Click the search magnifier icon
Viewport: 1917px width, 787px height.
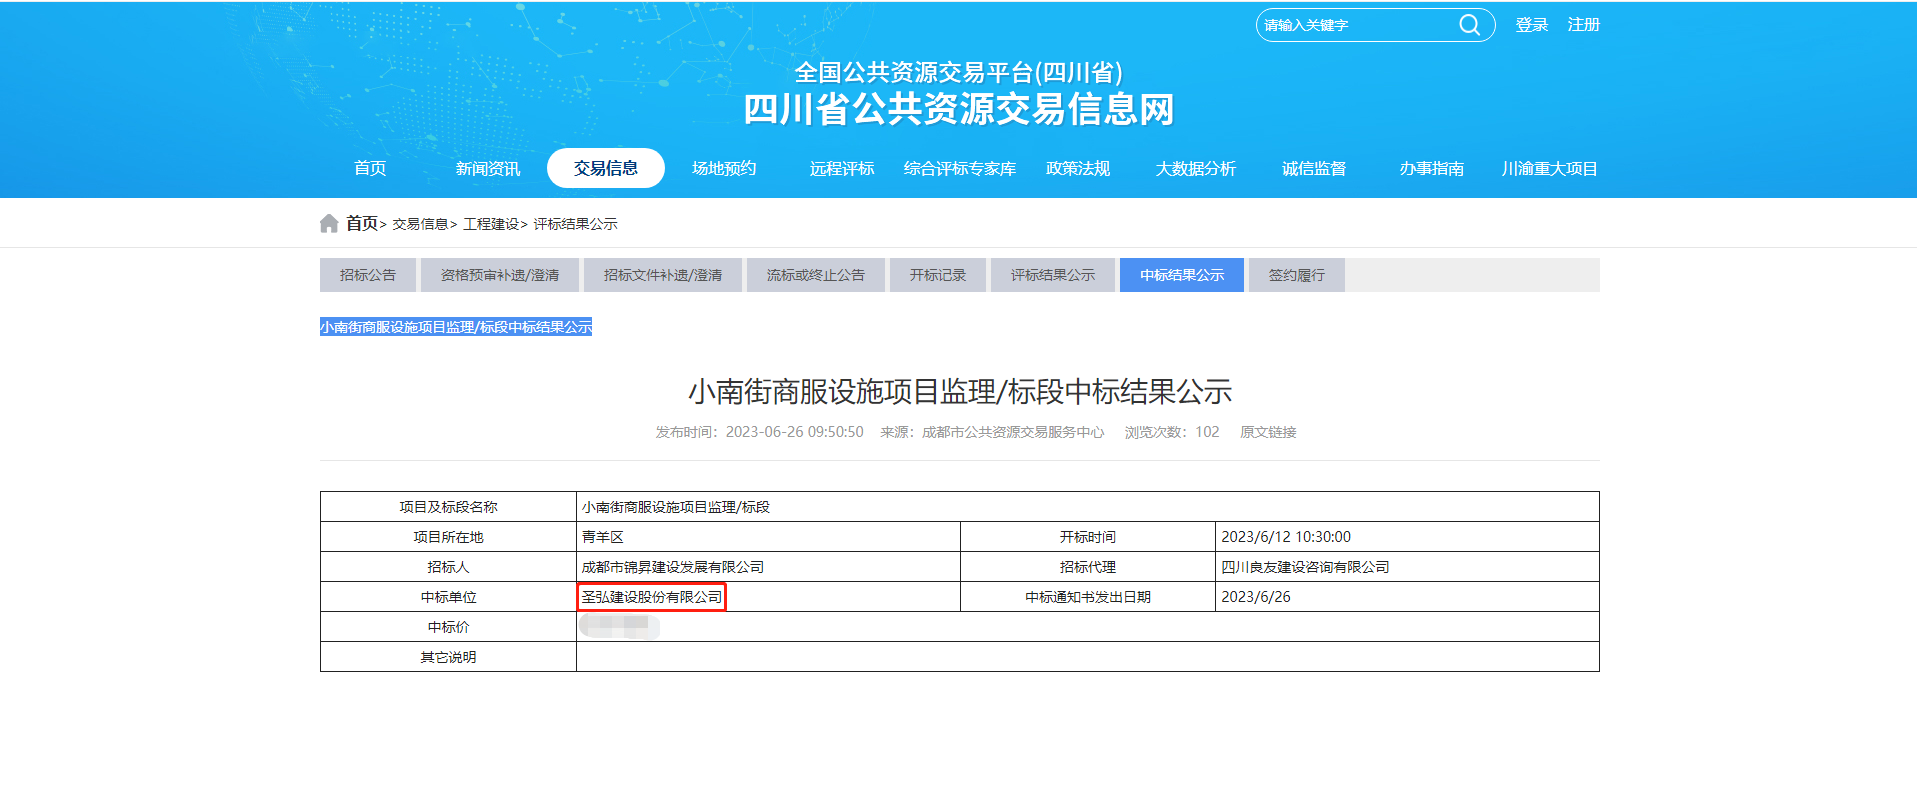pos(1469,25)
